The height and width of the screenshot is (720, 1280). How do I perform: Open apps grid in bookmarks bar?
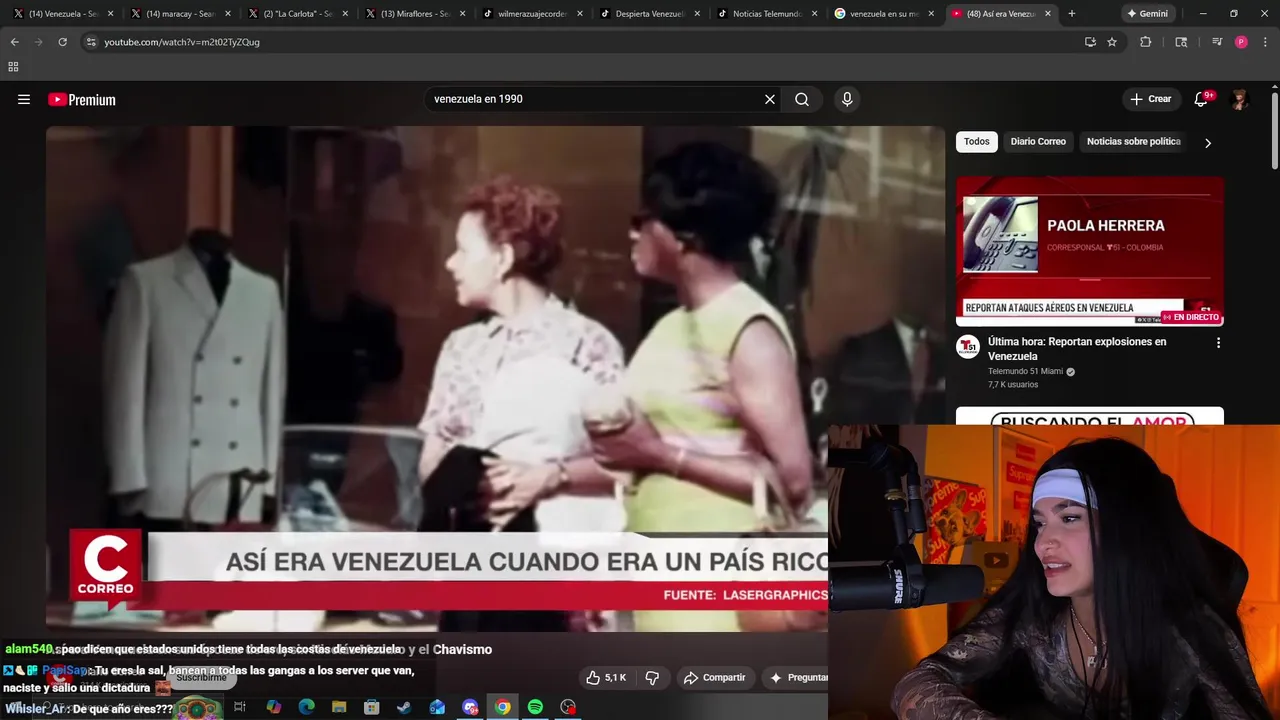click(x=13, y=67)
